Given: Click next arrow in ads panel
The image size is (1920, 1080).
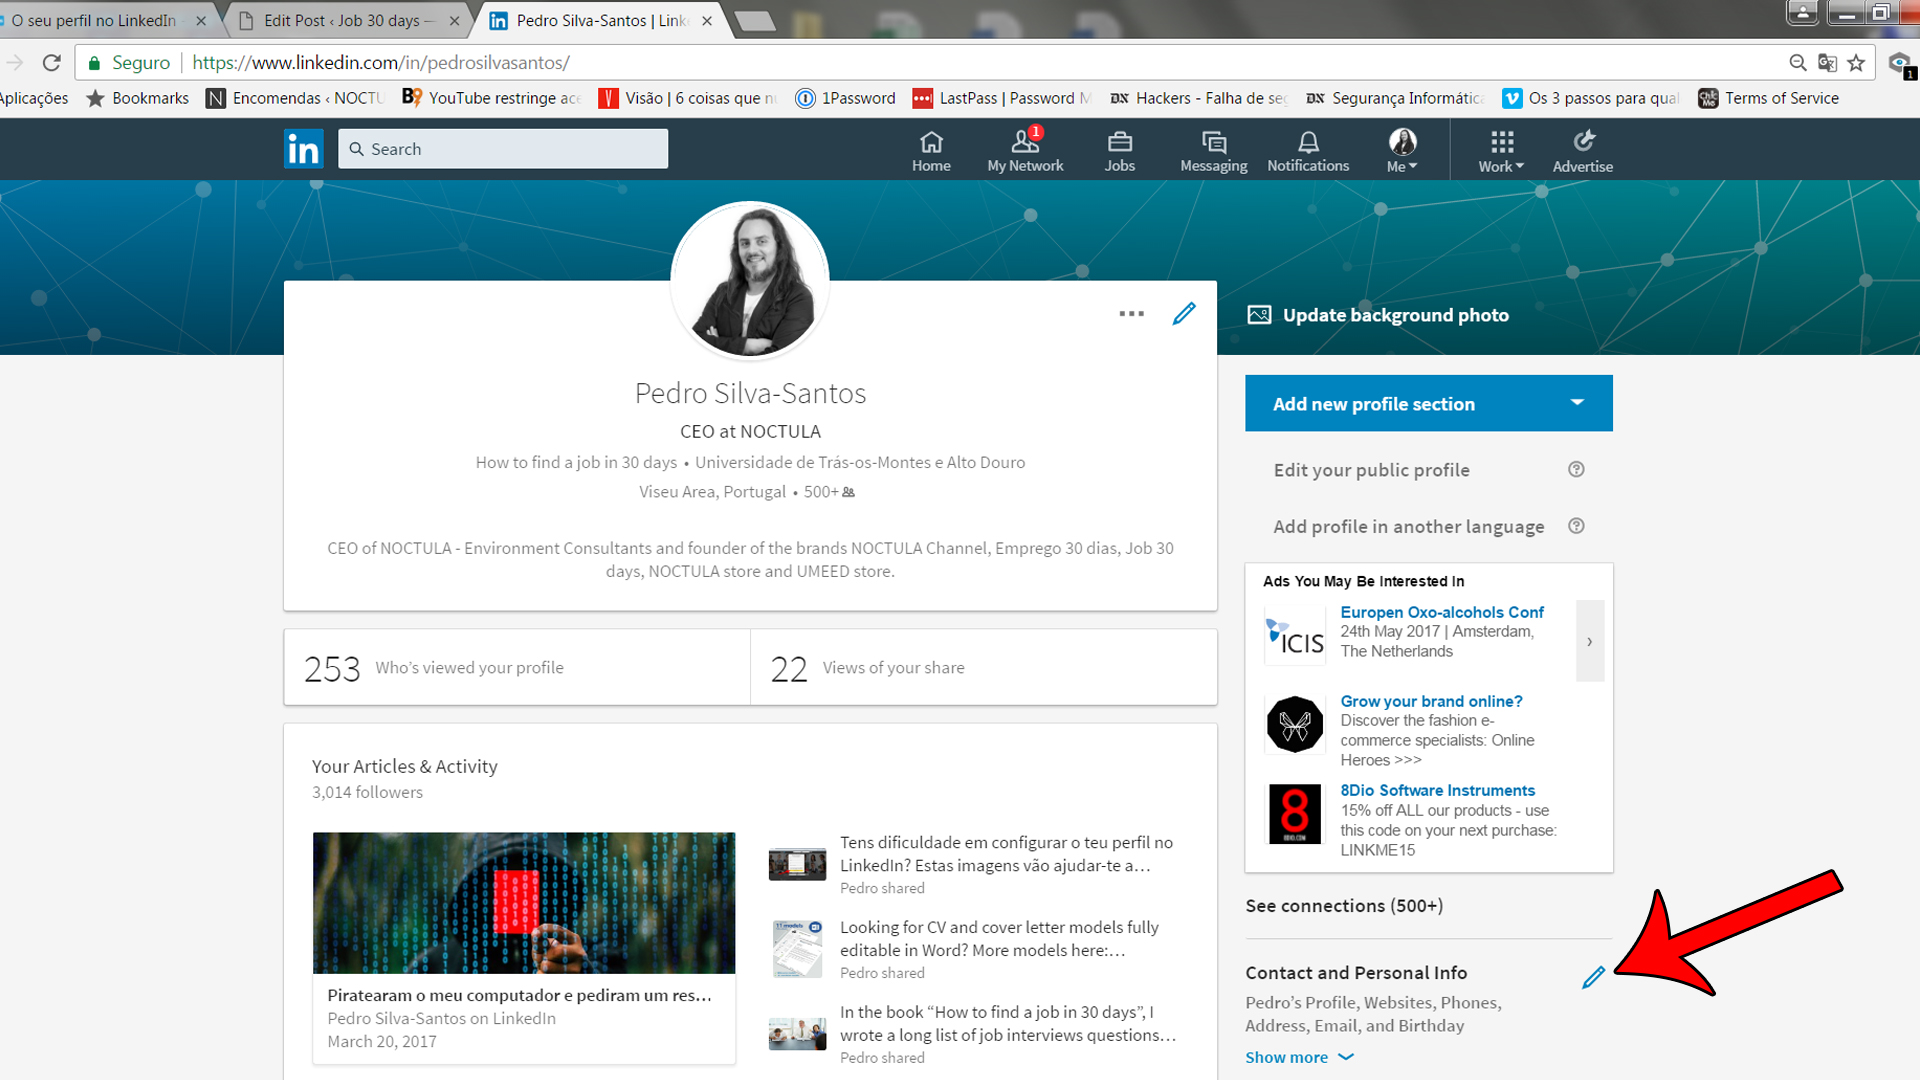Looking at the screenshot, I should (1589, 641).
